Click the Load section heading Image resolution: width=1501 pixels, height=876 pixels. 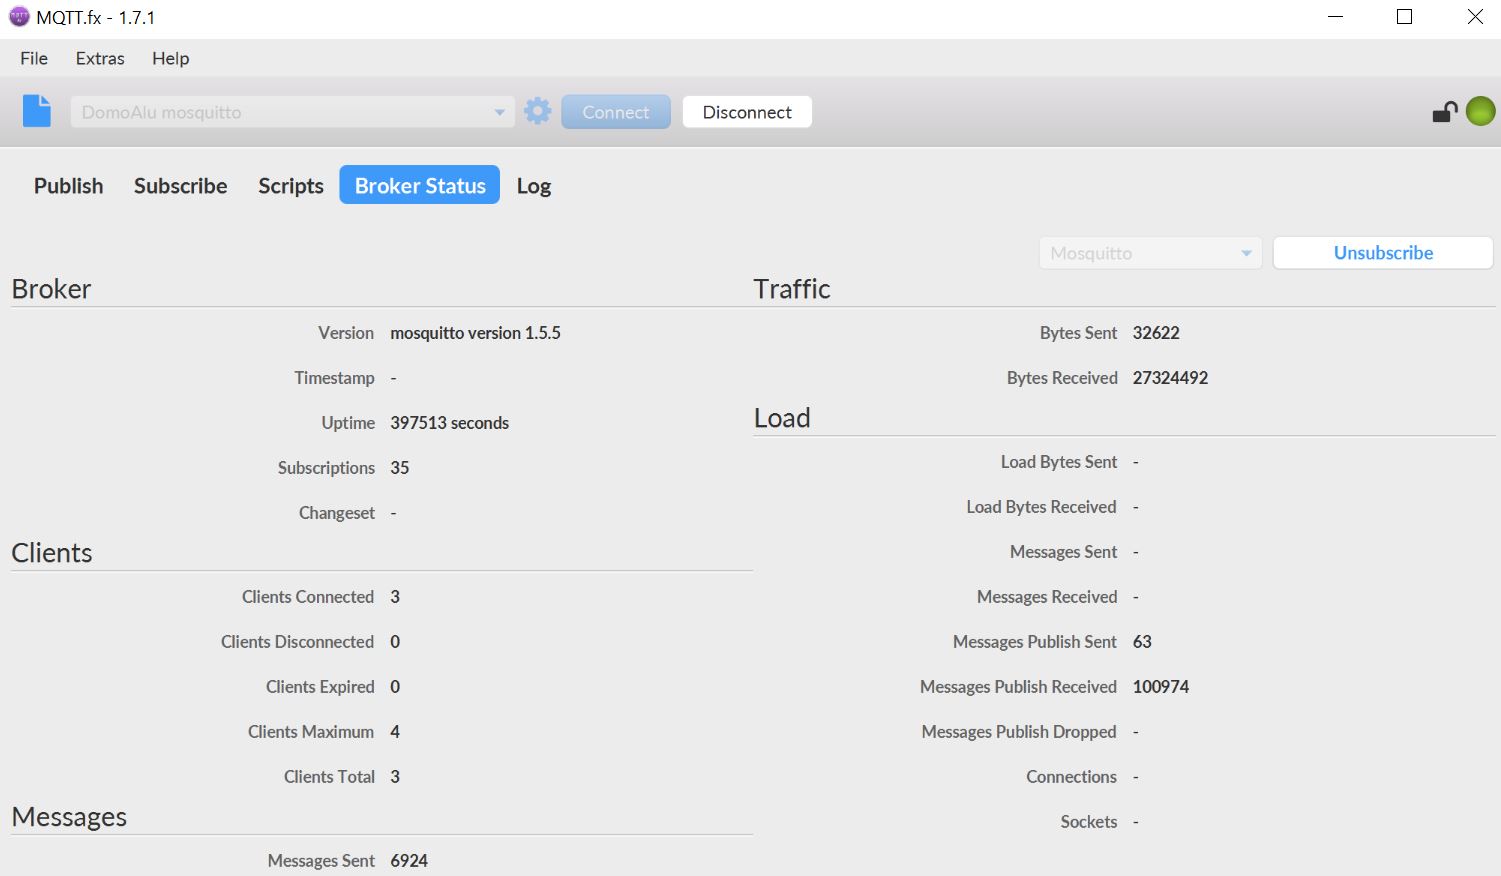(782, 418)
